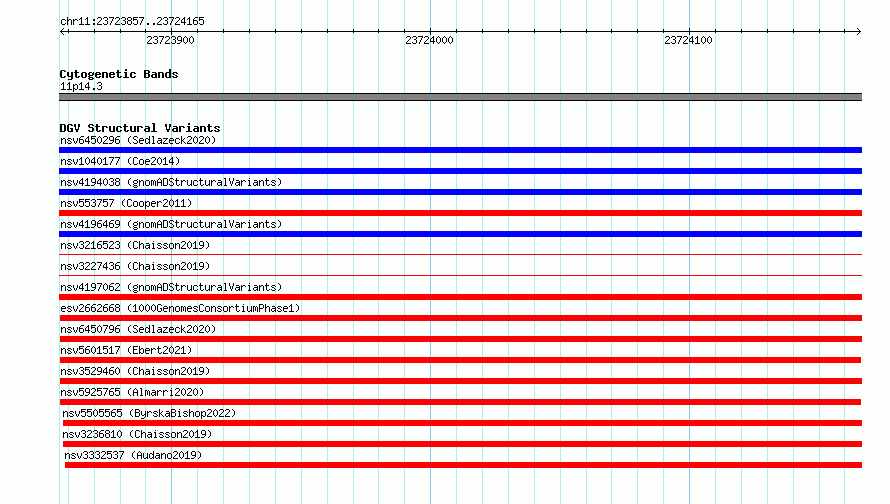
Task: Open the Cytogenetic Bands track title
Action: coord(119,74)
